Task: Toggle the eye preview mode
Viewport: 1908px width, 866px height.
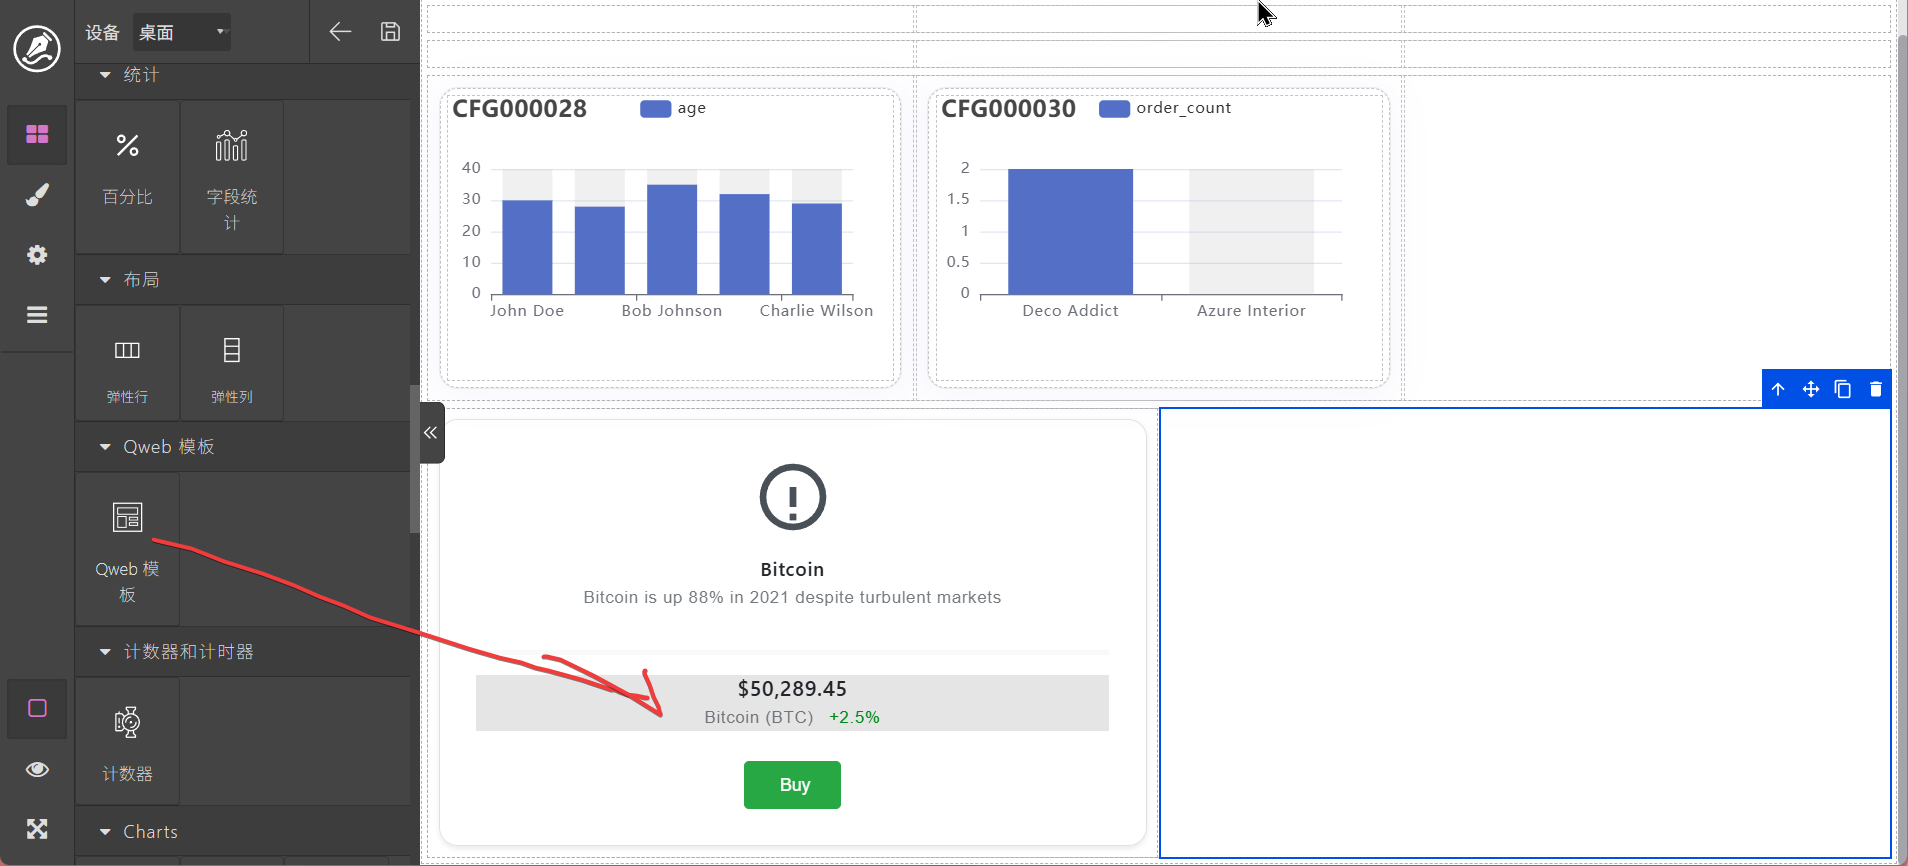Action: click(37, 769)
